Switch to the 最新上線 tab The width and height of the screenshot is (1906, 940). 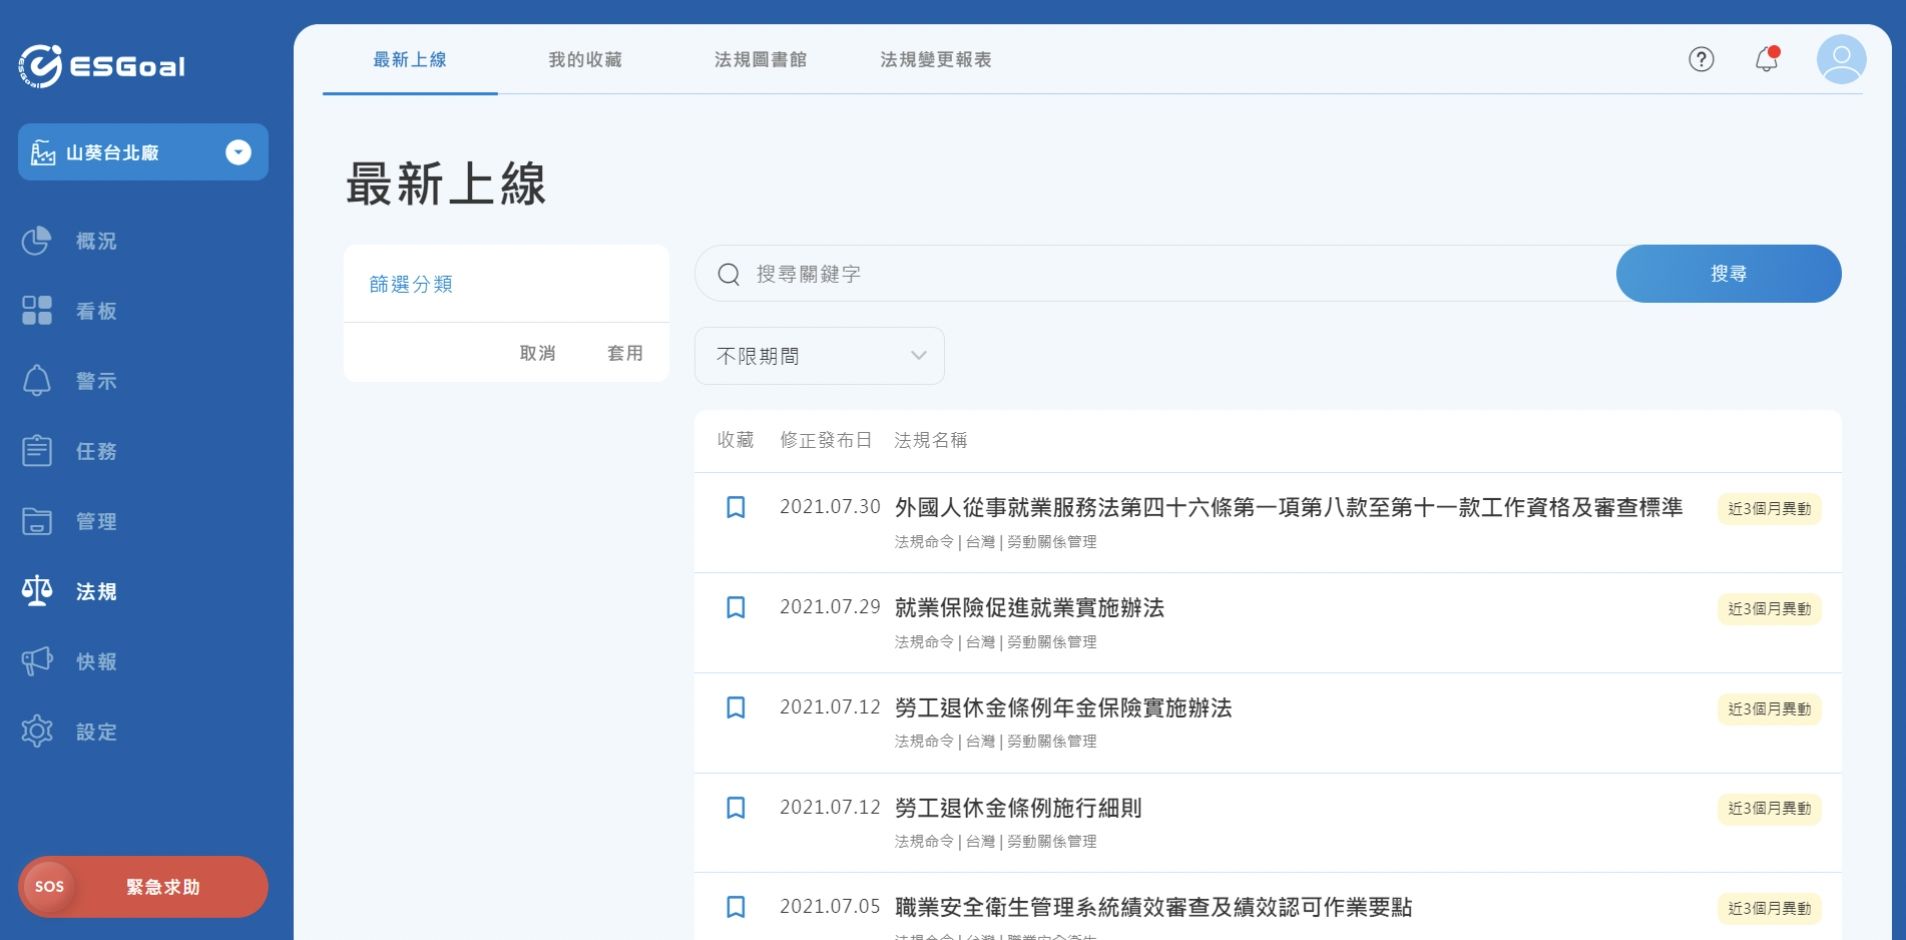[410, 60]
